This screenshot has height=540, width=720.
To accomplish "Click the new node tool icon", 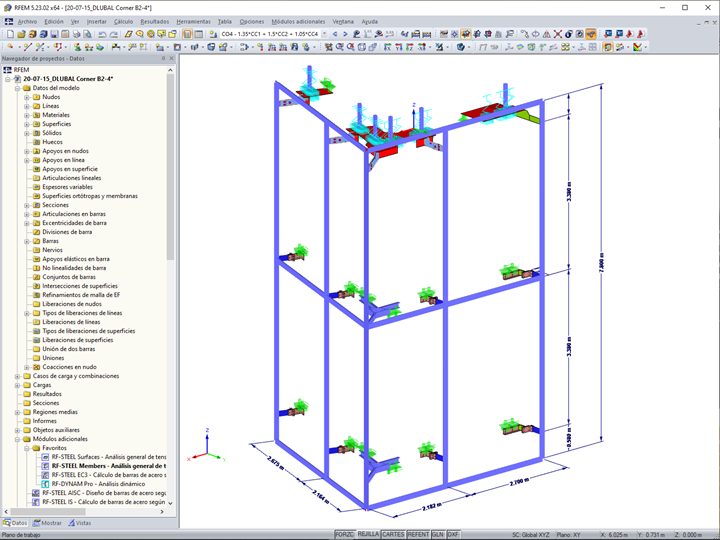I will tap(10, 47).
